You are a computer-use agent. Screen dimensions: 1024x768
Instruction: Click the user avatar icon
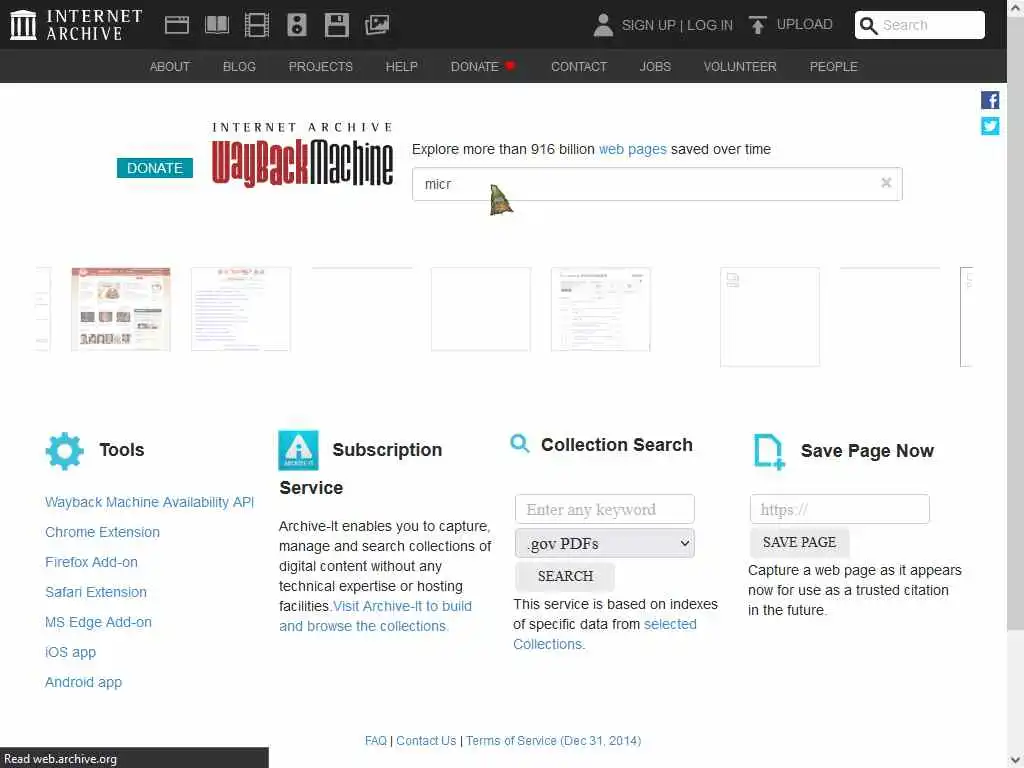pyautogui.click(x=603, y=25)
